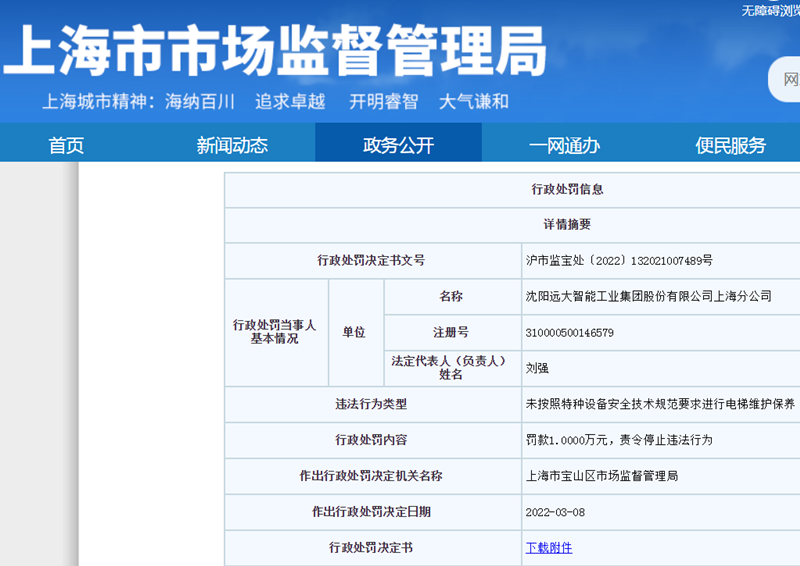Image resolution: width=800 pixels, height=566 pixels.
Task: Select registration number 310000500146579
Action: (569, 333)
